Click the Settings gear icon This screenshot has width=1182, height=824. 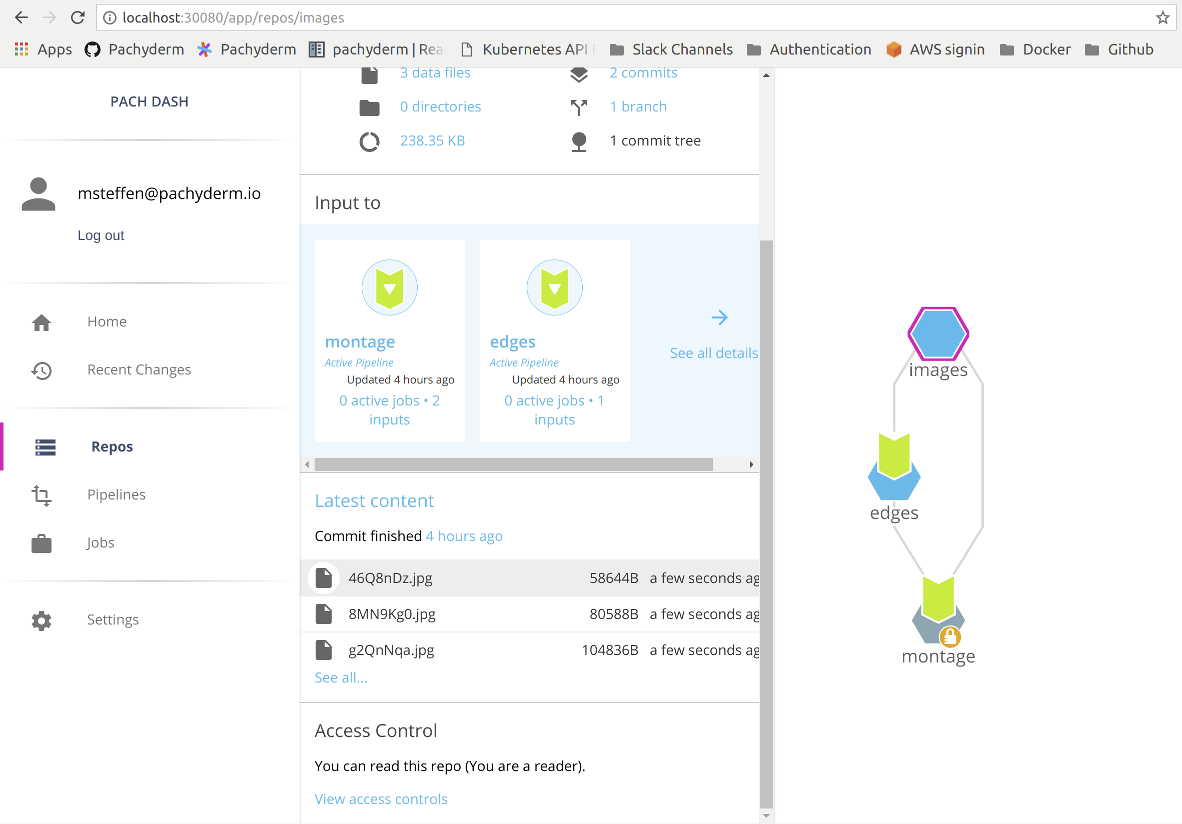(41, 620)
